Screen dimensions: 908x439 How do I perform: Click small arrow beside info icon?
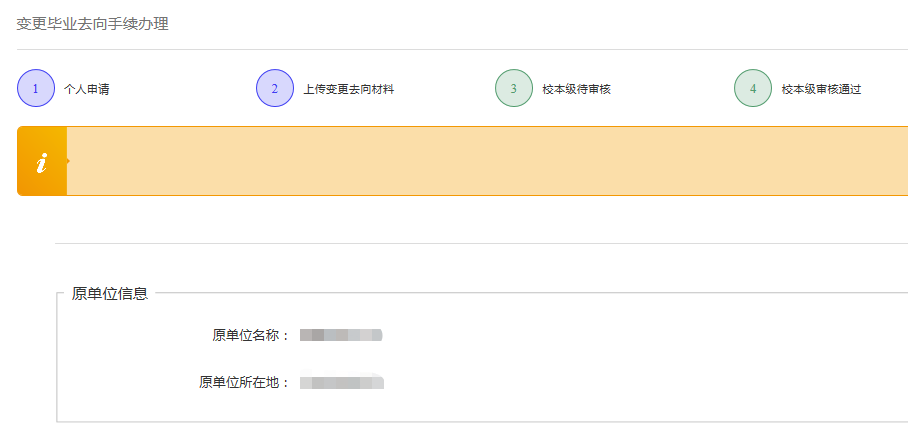pyautogui.click(x=68, y=160)
